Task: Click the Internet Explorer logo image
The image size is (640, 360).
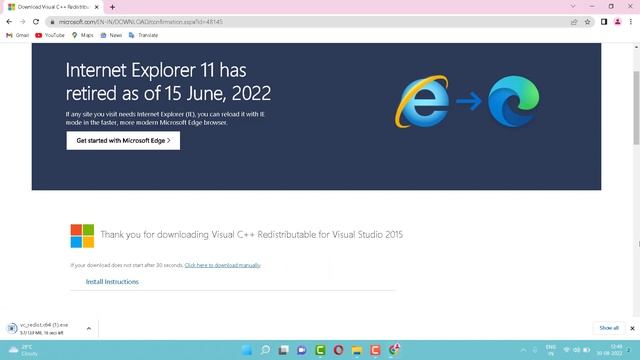Action: [422, 101]
